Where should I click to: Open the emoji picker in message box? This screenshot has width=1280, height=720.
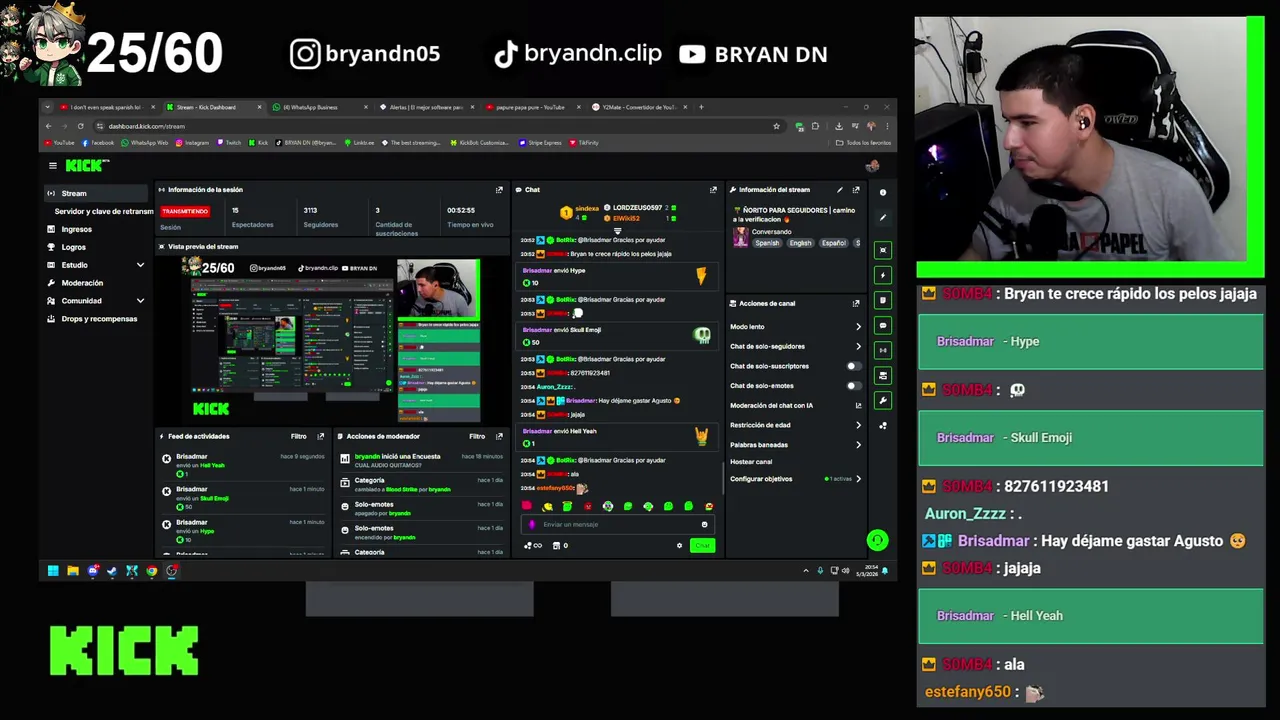coord(704,524)
